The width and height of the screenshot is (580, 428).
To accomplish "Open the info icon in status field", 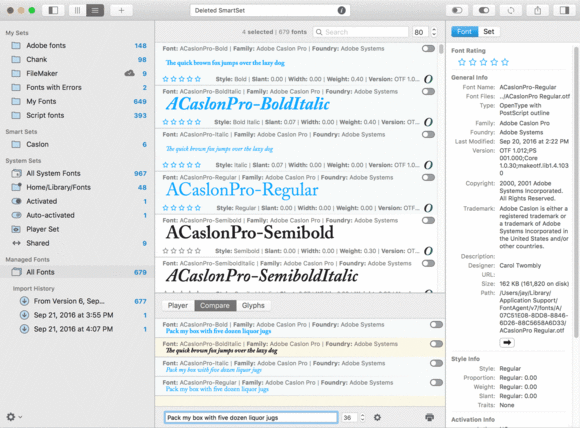I will (x=341, y=10).
